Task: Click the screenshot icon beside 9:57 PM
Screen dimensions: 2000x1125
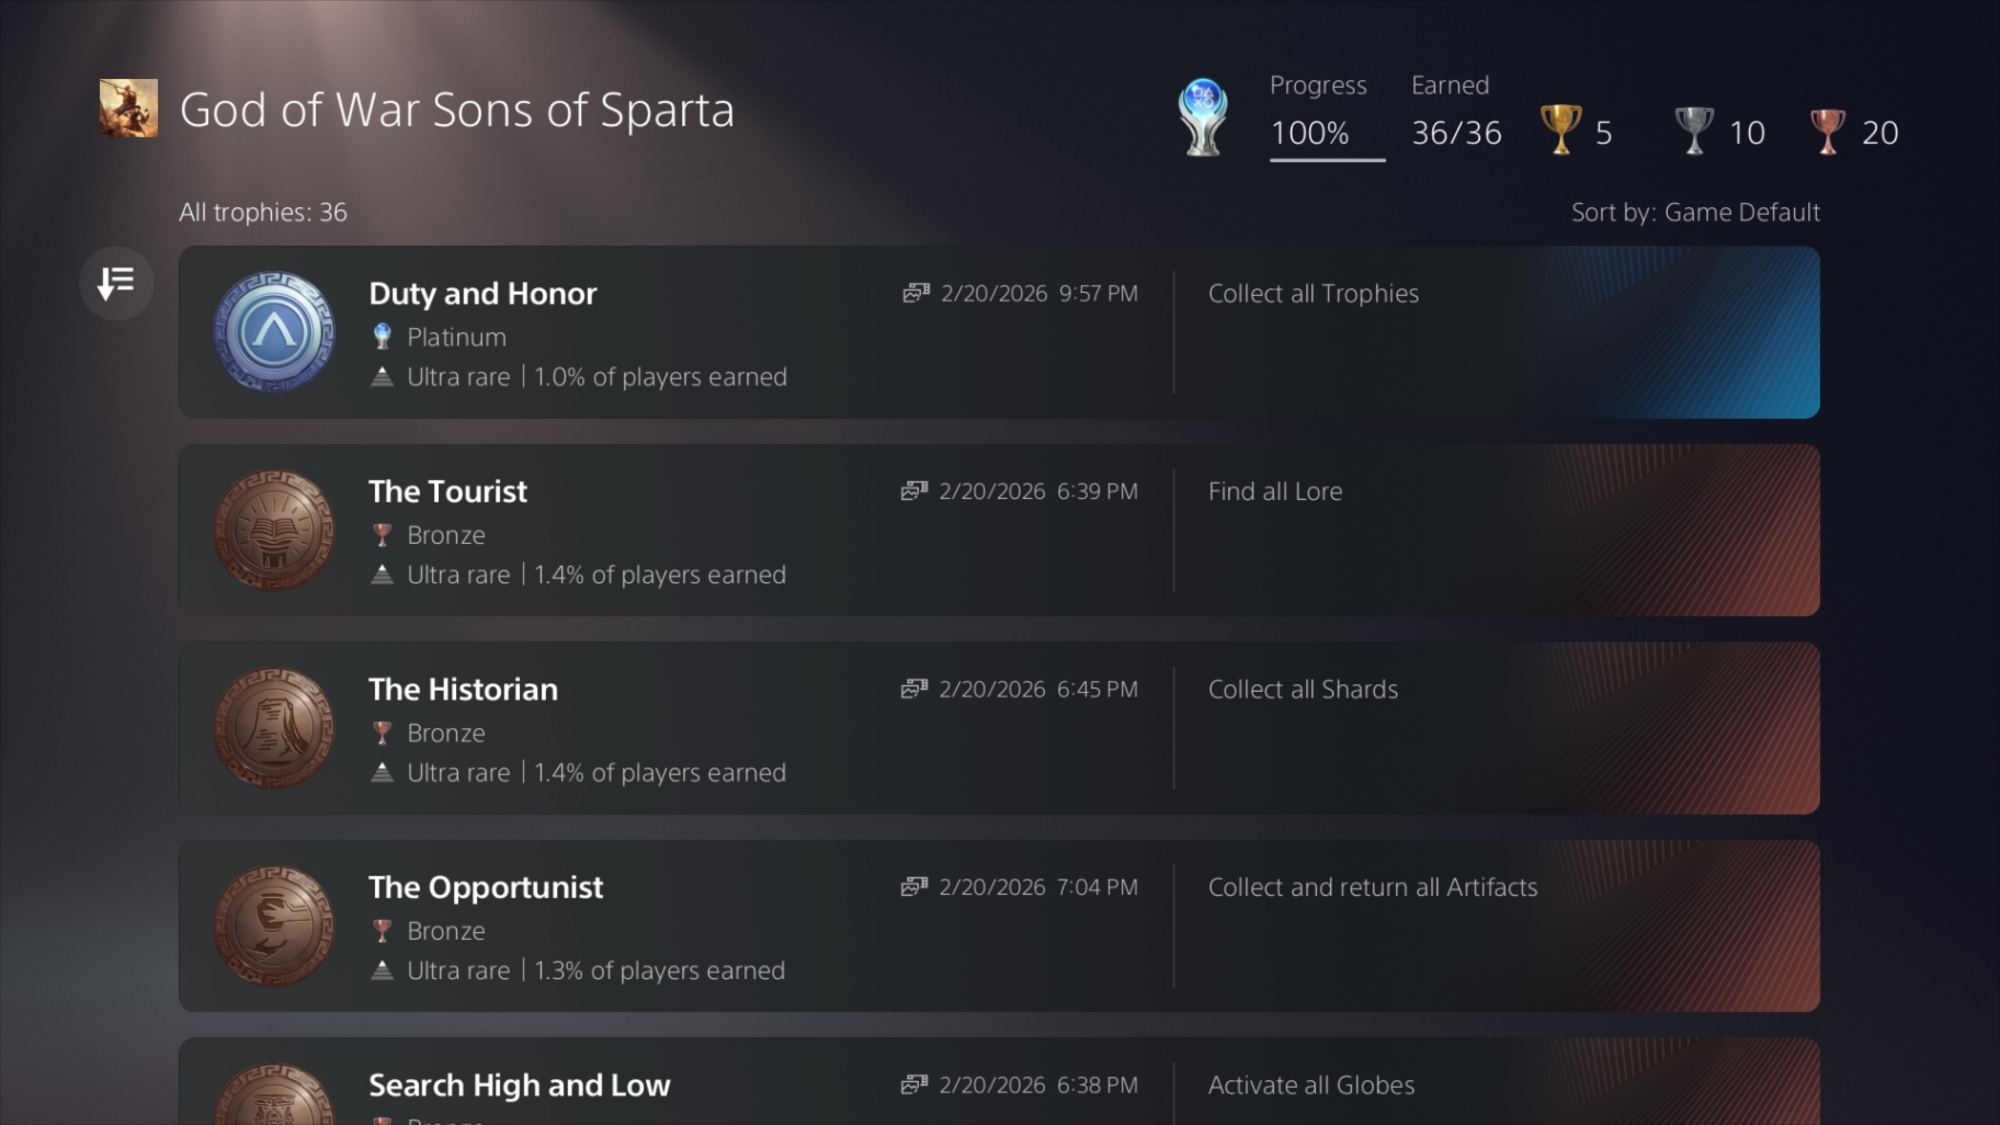Action: click(x=916, y=293)
